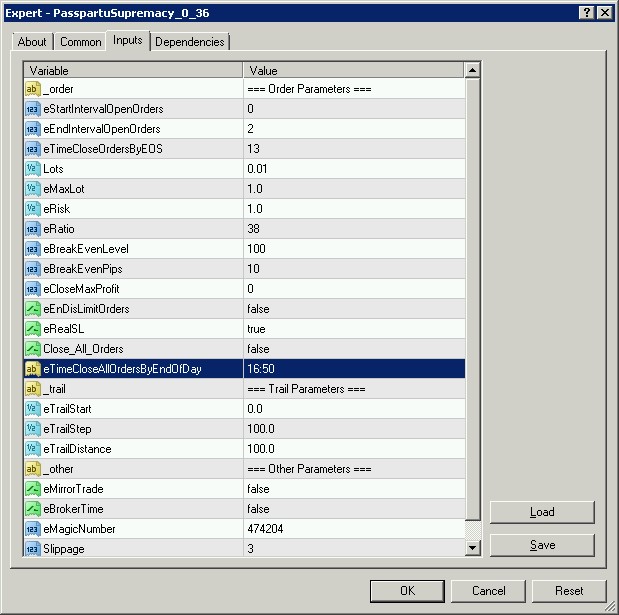Click the string icon beside _other
Screen dimensions: 619x615
(33, 469)
